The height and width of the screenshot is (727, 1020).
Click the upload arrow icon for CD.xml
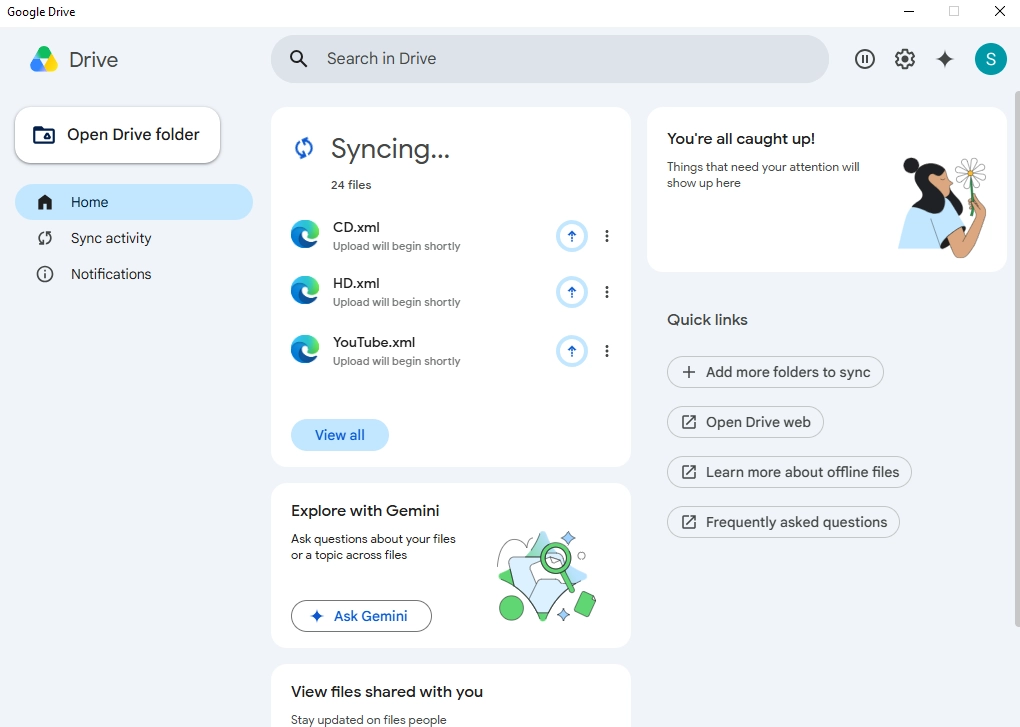coord(572,236)
